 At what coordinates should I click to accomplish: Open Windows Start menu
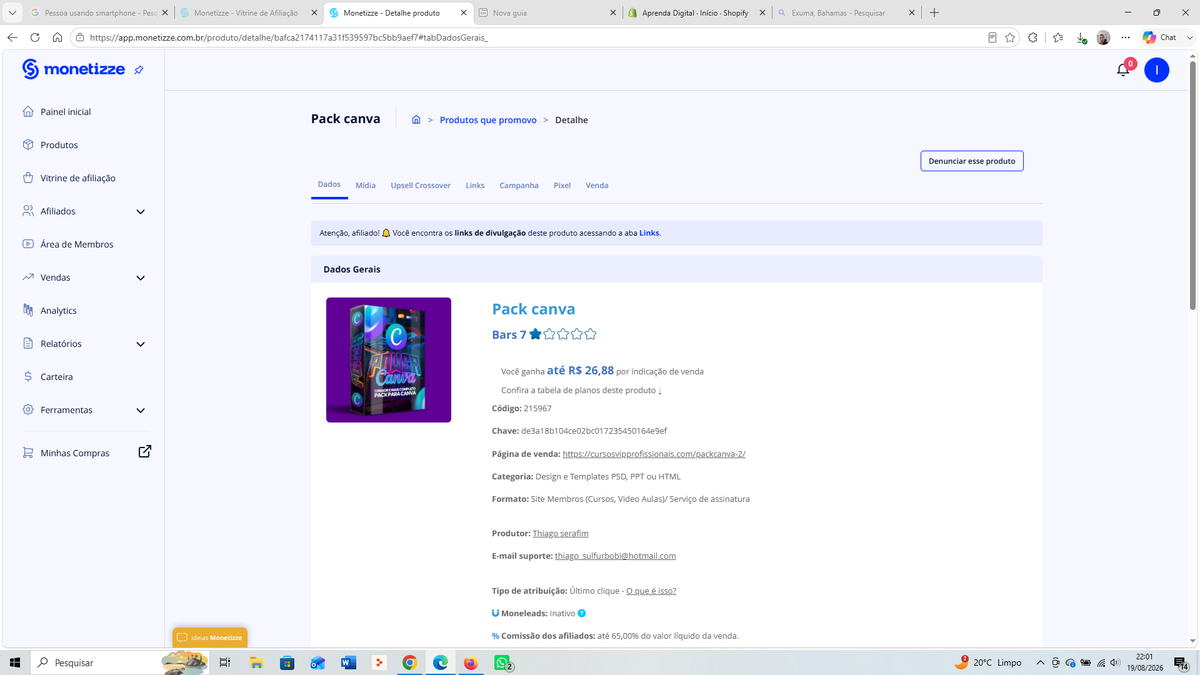click(14, 662)
